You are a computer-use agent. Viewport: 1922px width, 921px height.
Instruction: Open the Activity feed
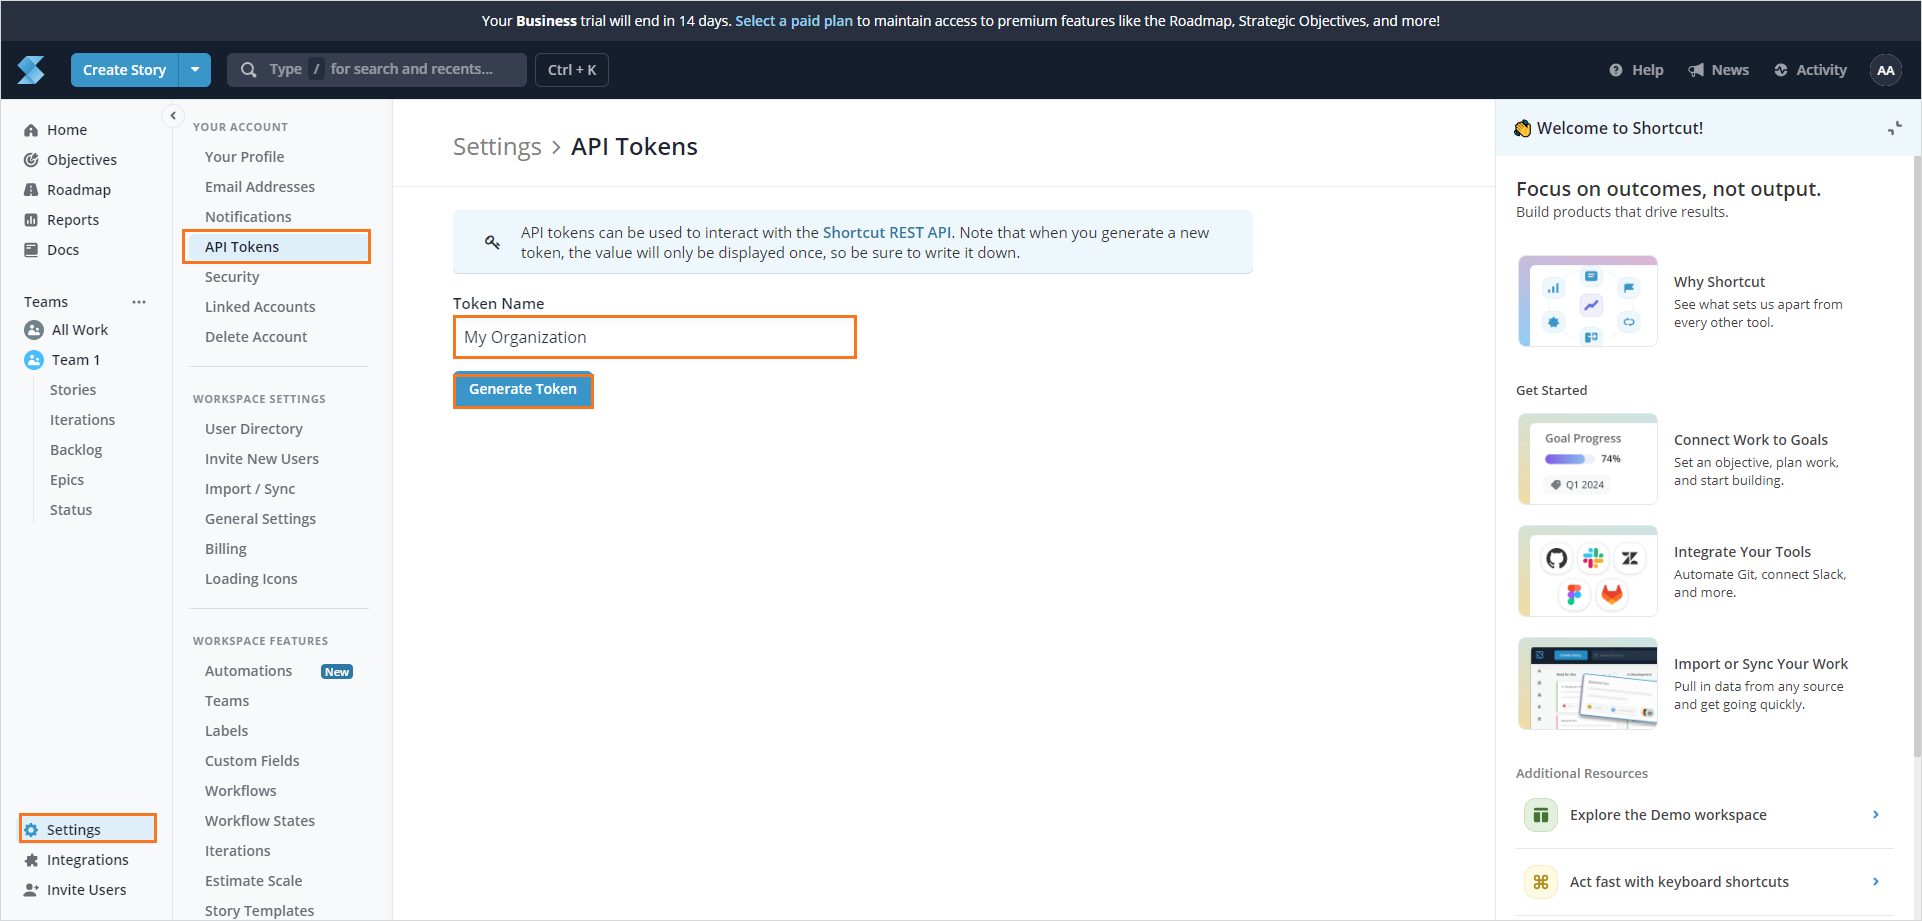[x=1810, y=70]
